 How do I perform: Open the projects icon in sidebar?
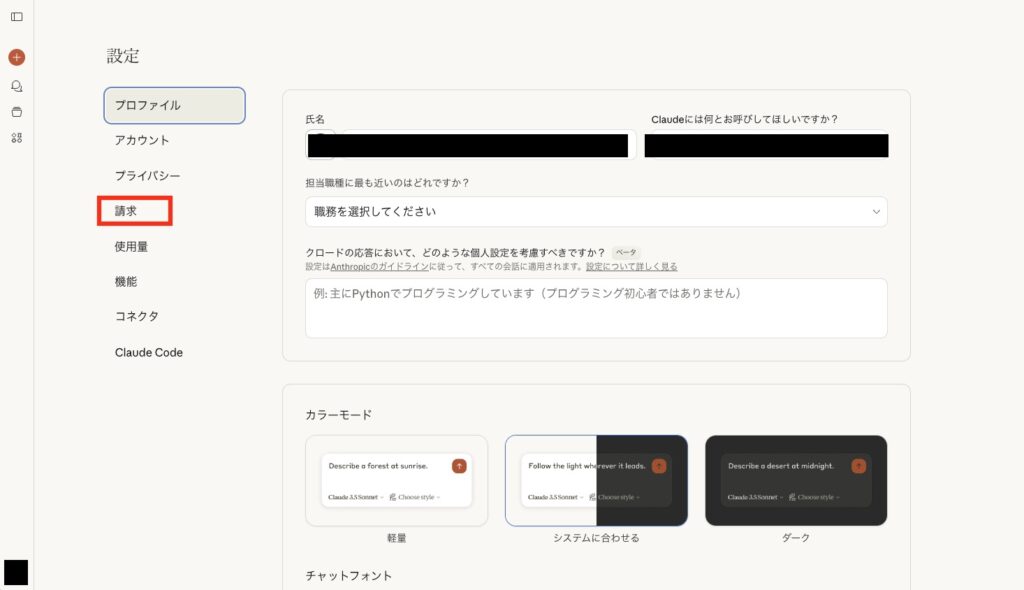coord(16,112)
